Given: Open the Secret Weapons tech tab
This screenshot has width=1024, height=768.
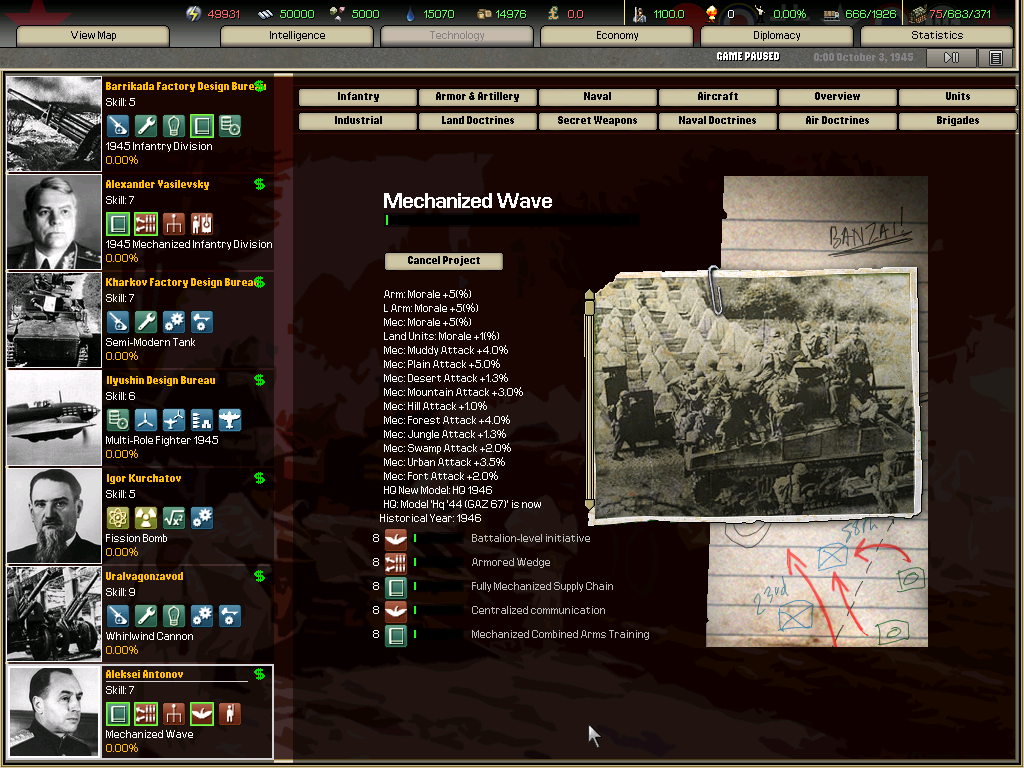Looking at the screenshot, I should tap(597, 121).
